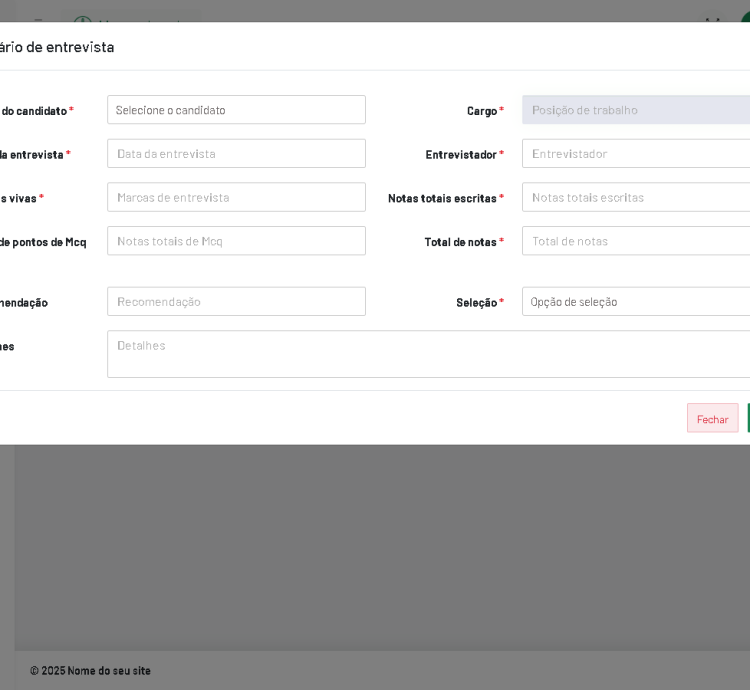Click the Total de notas label
Image resolution: width=750 pixels, height=690 pixels.
click(460, 242)
